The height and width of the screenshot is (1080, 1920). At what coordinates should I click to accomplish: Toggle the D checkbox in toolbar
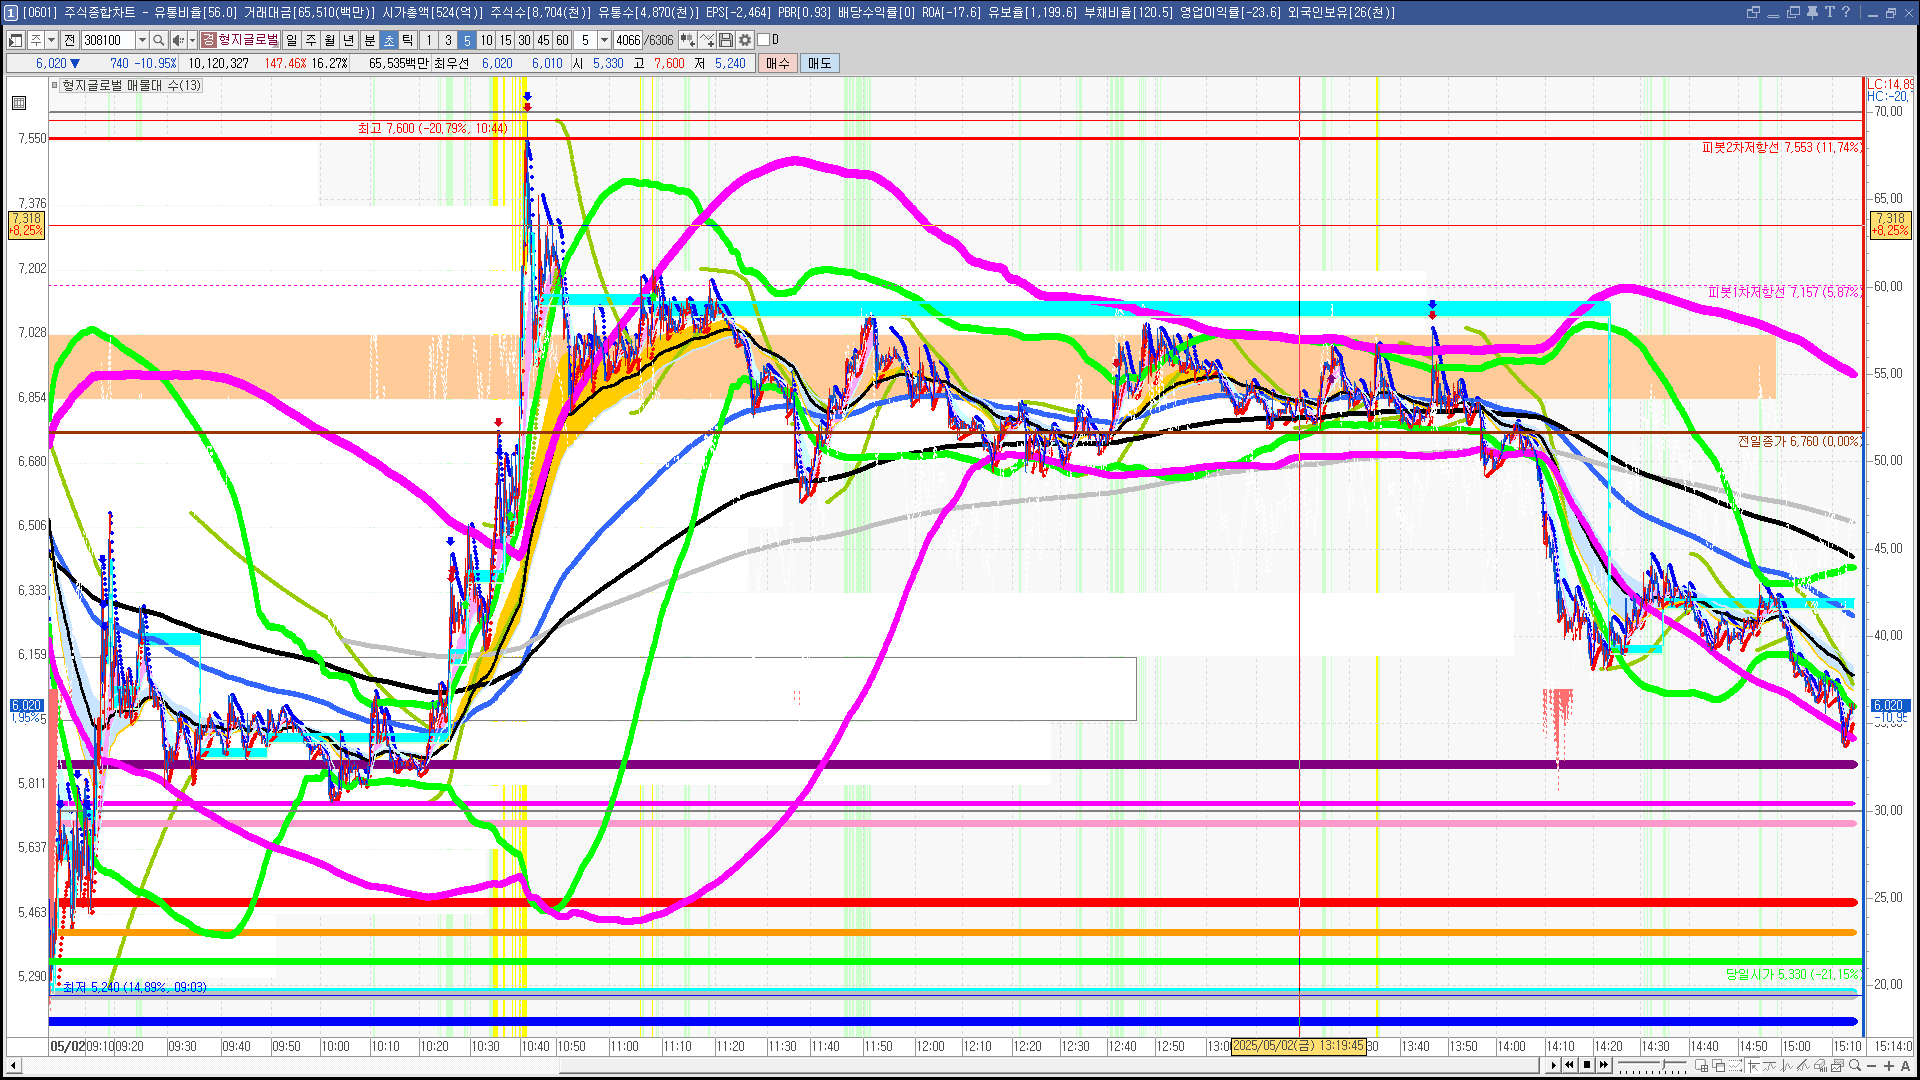(764, 40)
